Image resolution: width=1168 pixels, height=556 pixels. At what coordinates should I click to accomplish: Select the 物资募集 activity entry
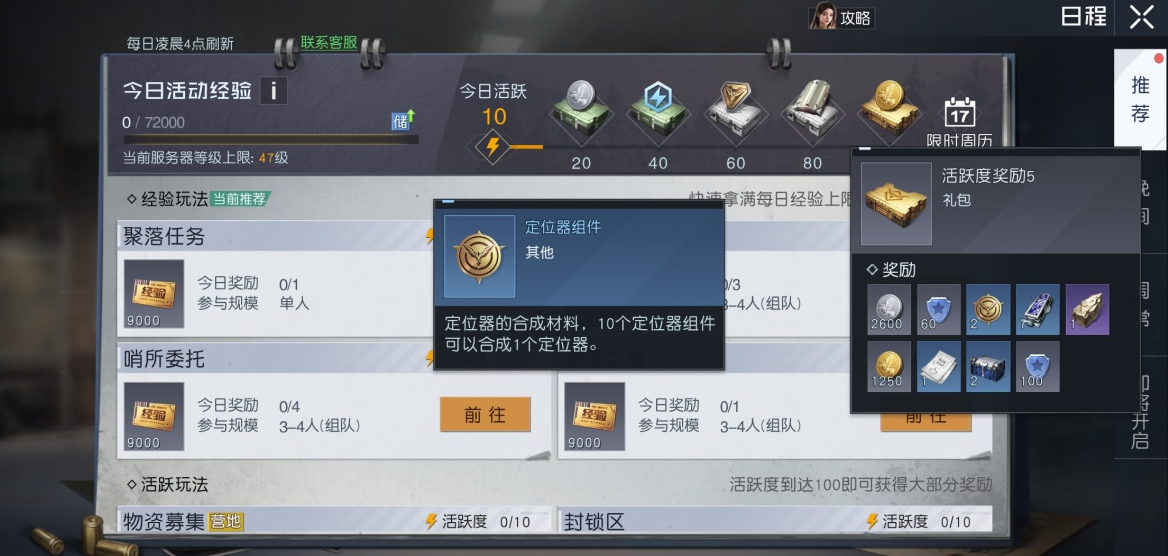[x=334, y=520]
